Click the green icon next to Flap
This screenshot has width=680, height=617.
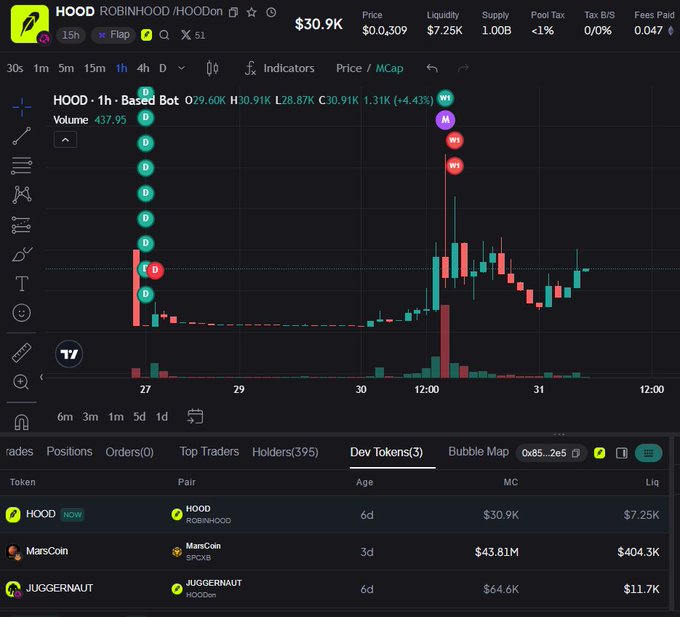coord(147,35)
